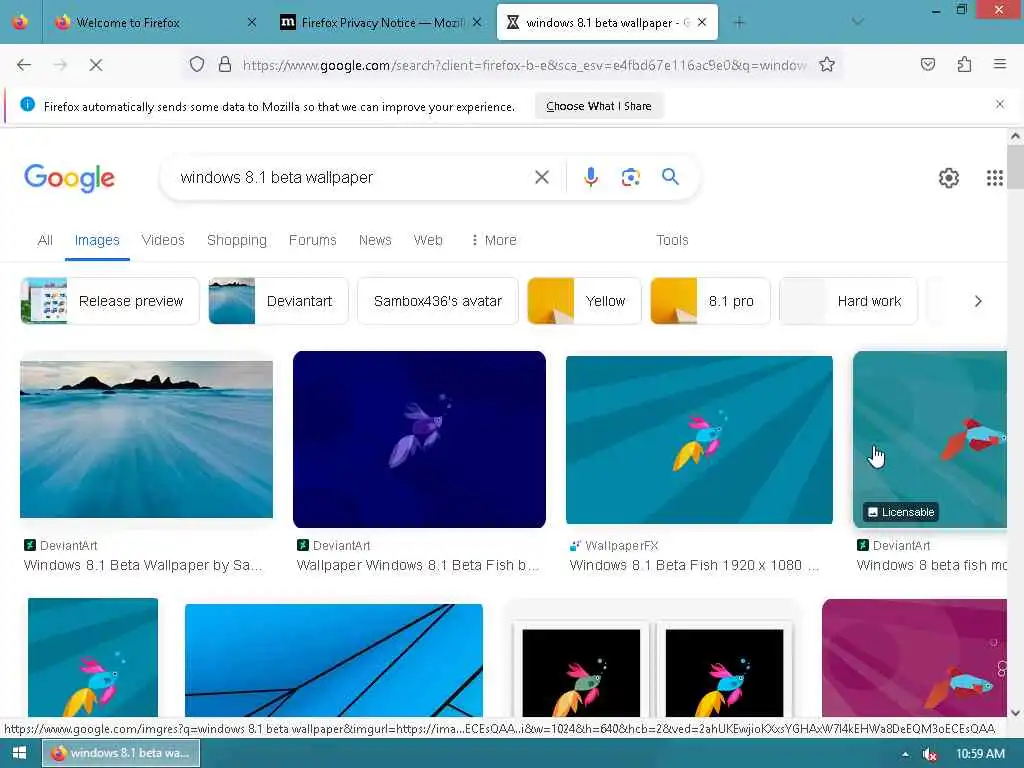Open a new tab with the plus button
1024x768 pixels.
coord(739,23)
